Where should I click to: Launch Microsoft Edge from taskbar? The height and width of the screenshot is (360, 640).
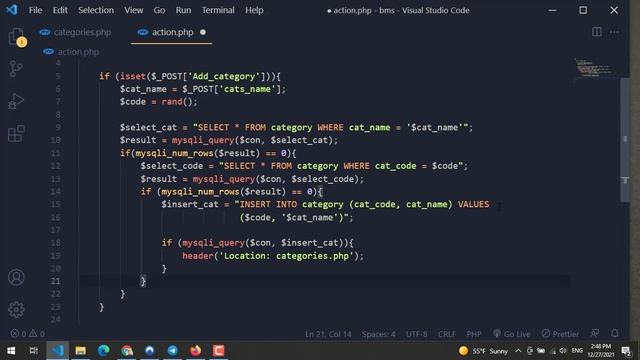[104, 351]
